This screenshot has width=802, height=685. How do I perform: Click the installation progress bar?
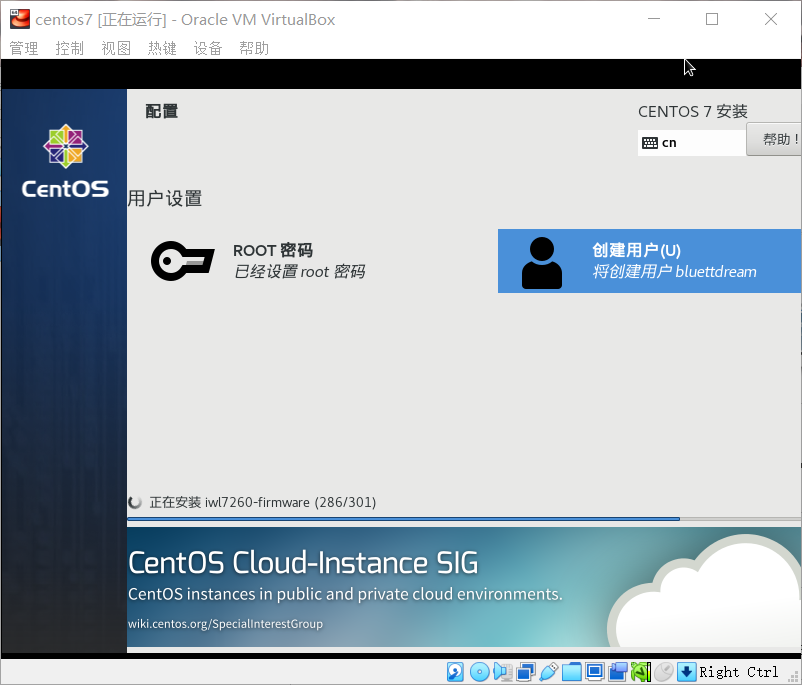pyautogui.click(x=464, y=519)
